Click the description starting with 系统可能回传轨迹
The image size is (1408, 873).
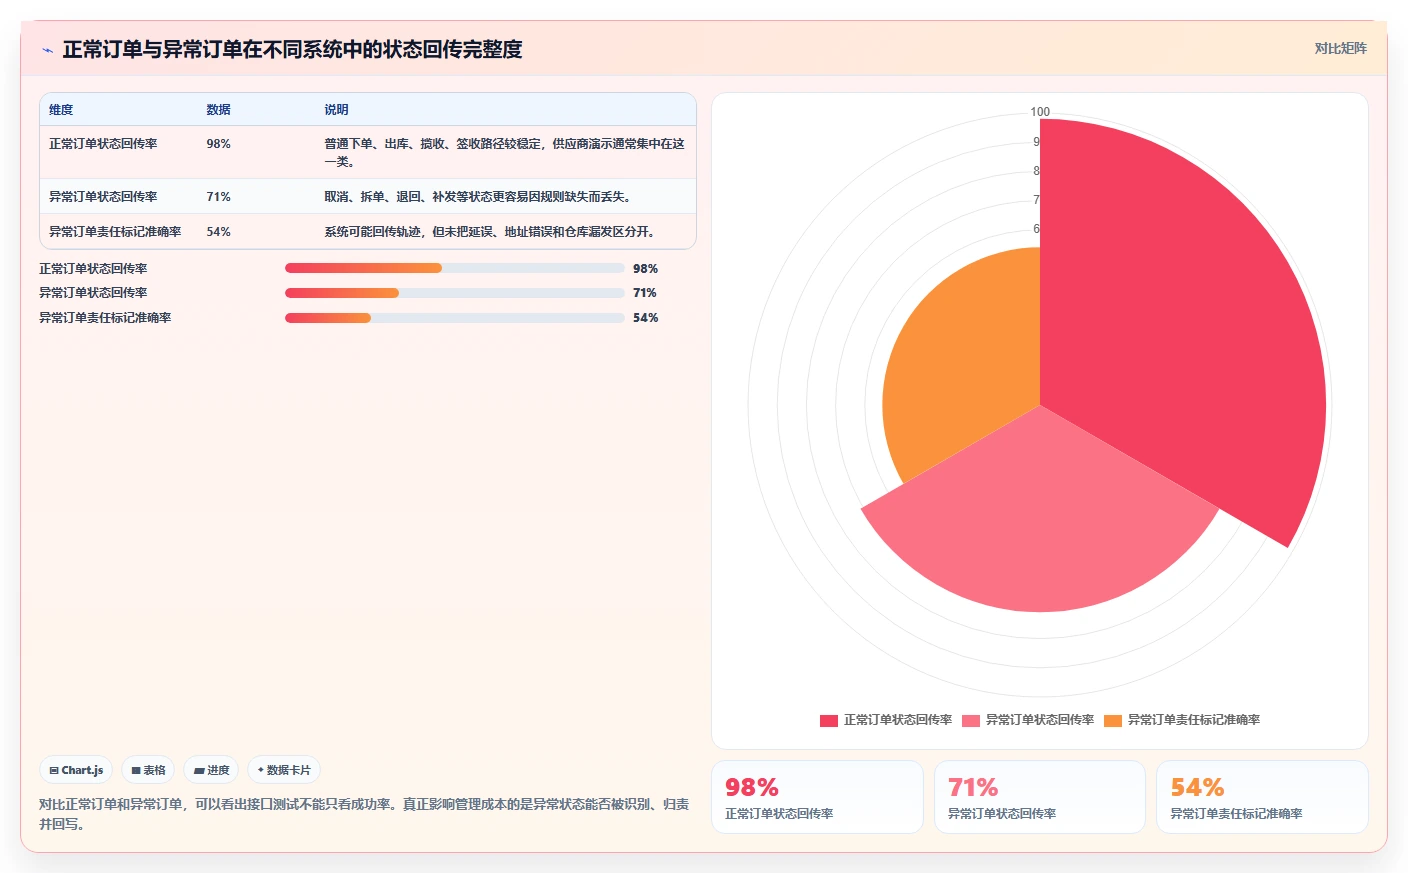click(489, 232)
